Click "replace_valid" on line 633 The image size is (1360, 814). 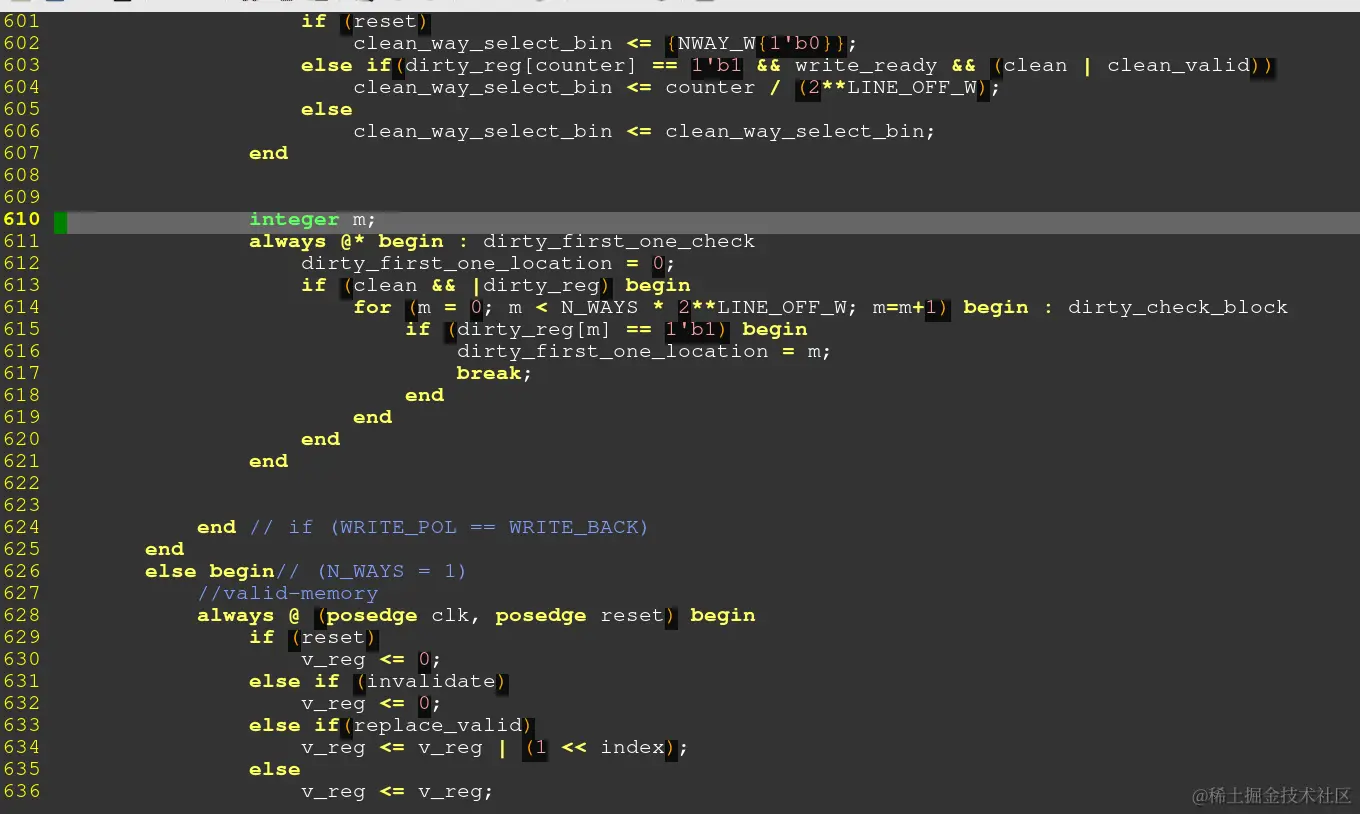pos(437,726)
